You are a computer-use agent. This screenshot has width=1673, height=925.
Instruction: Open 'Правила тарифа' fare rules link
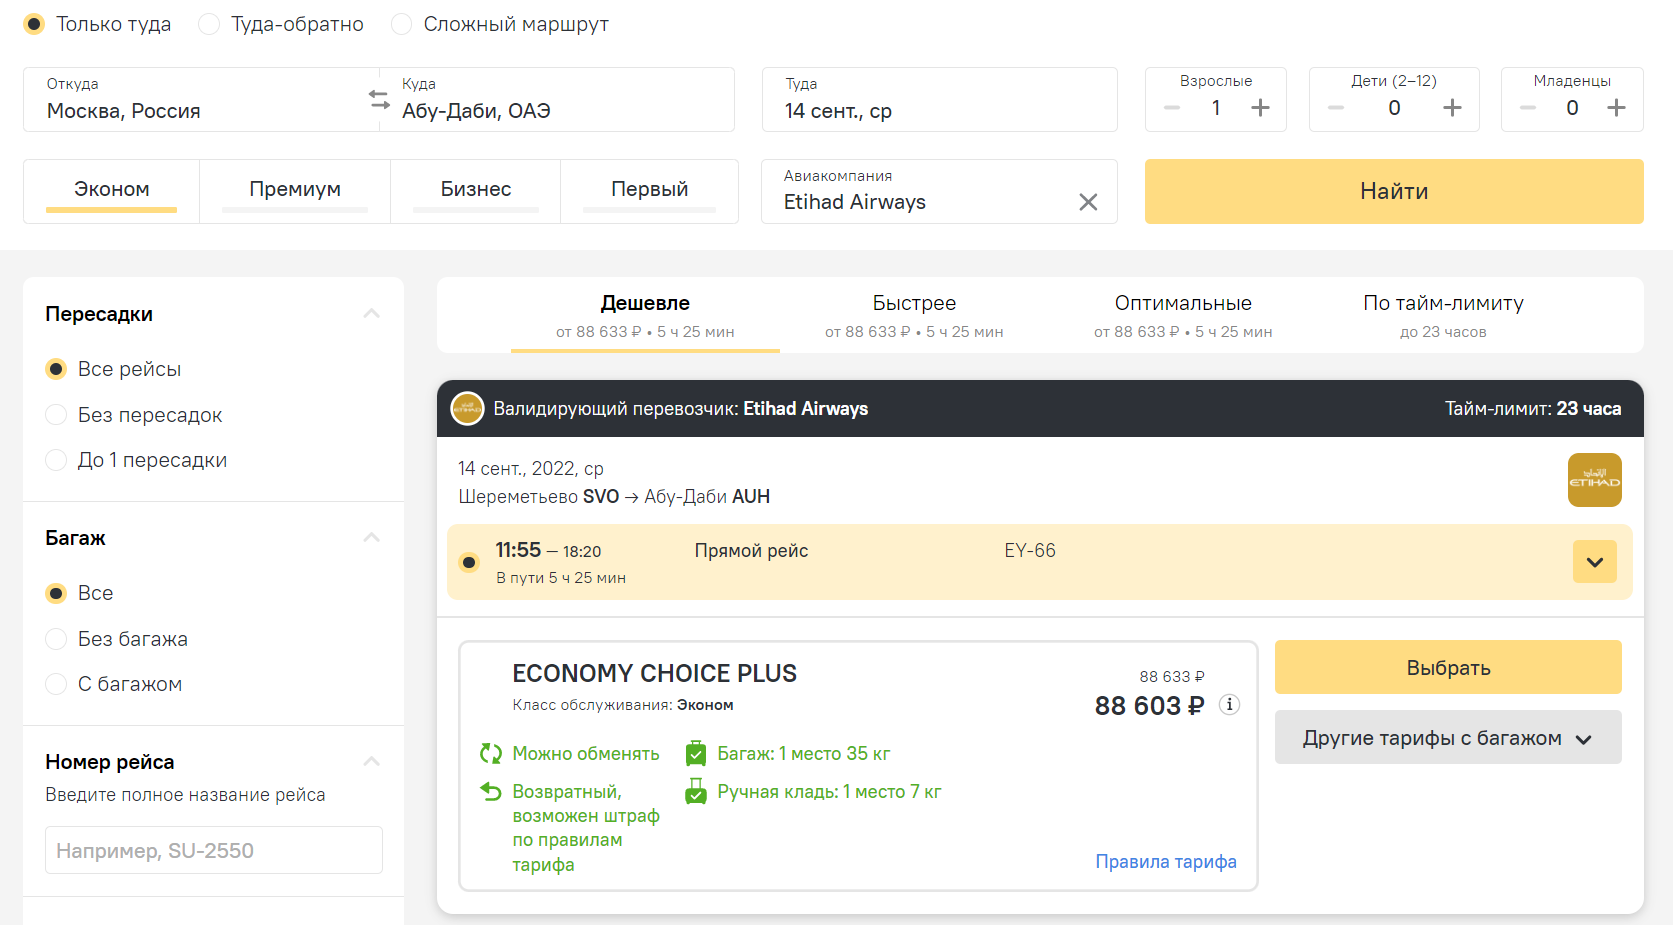(1165, 862)
